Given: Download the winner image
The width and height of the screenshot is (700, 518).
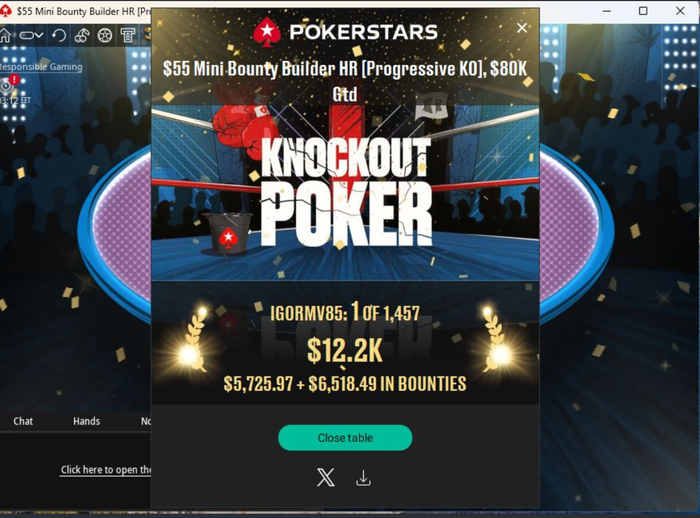Looking at the screenshot, I should click(363, 478).
